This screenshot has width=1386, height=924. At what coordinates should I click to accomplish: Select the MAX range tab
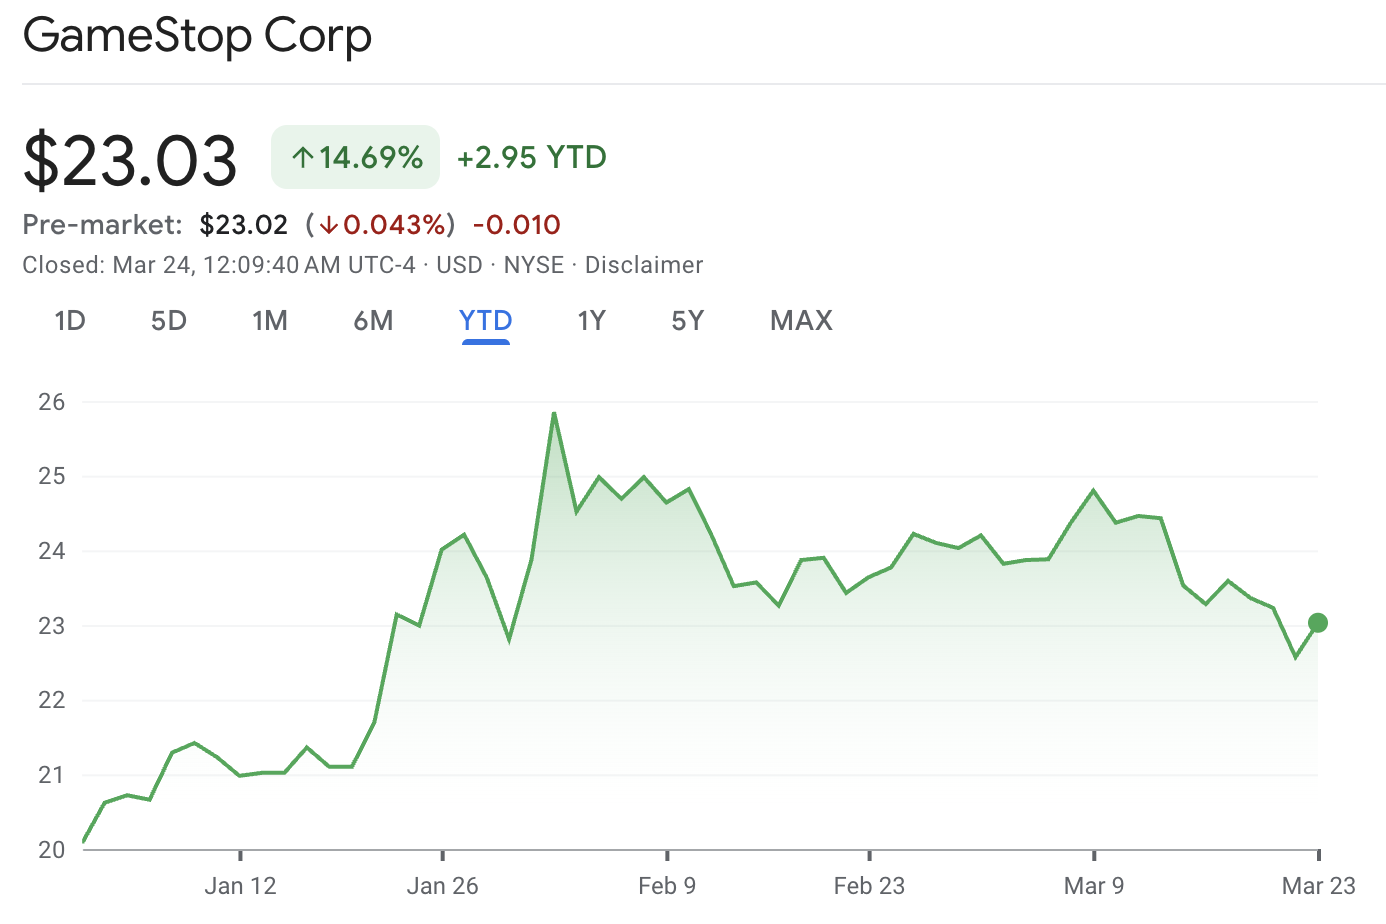801,321
